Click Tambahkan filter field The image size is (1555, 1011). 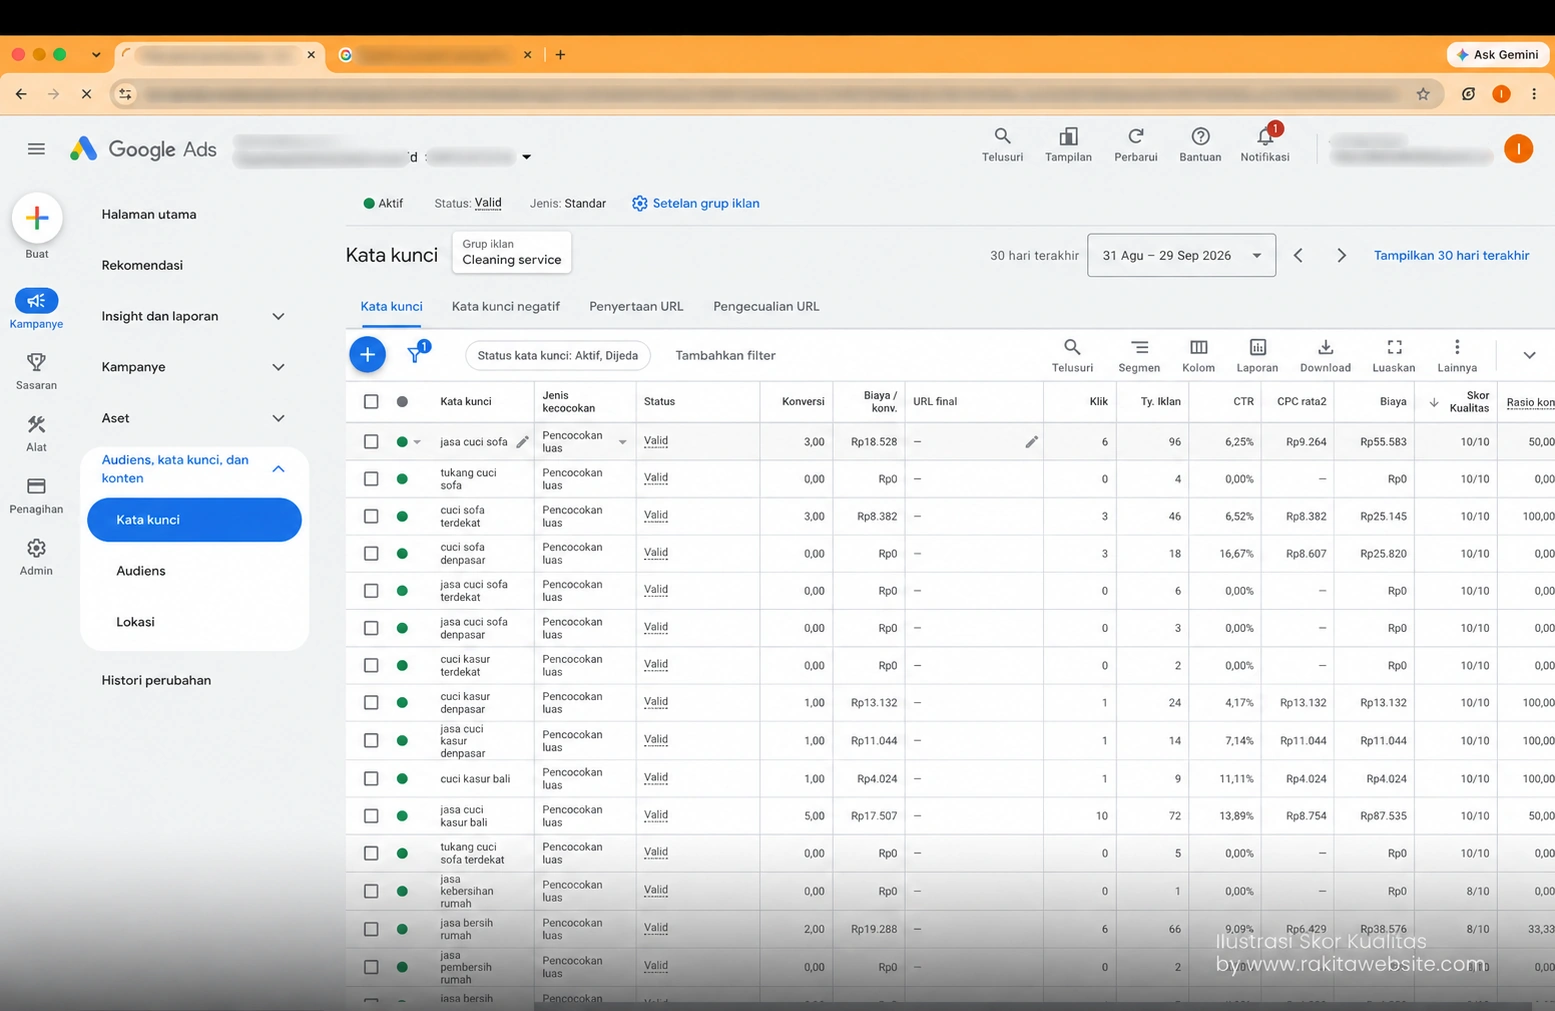[725, 355]
